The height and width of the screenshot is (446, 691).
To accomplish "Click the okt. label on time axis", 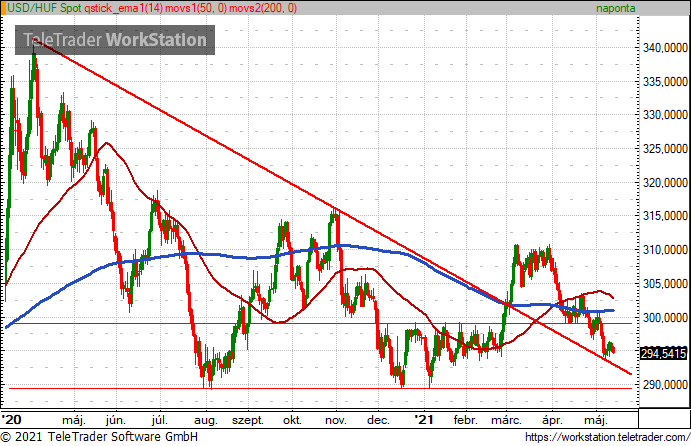I will pyautogui.click(x=292, y=420).
